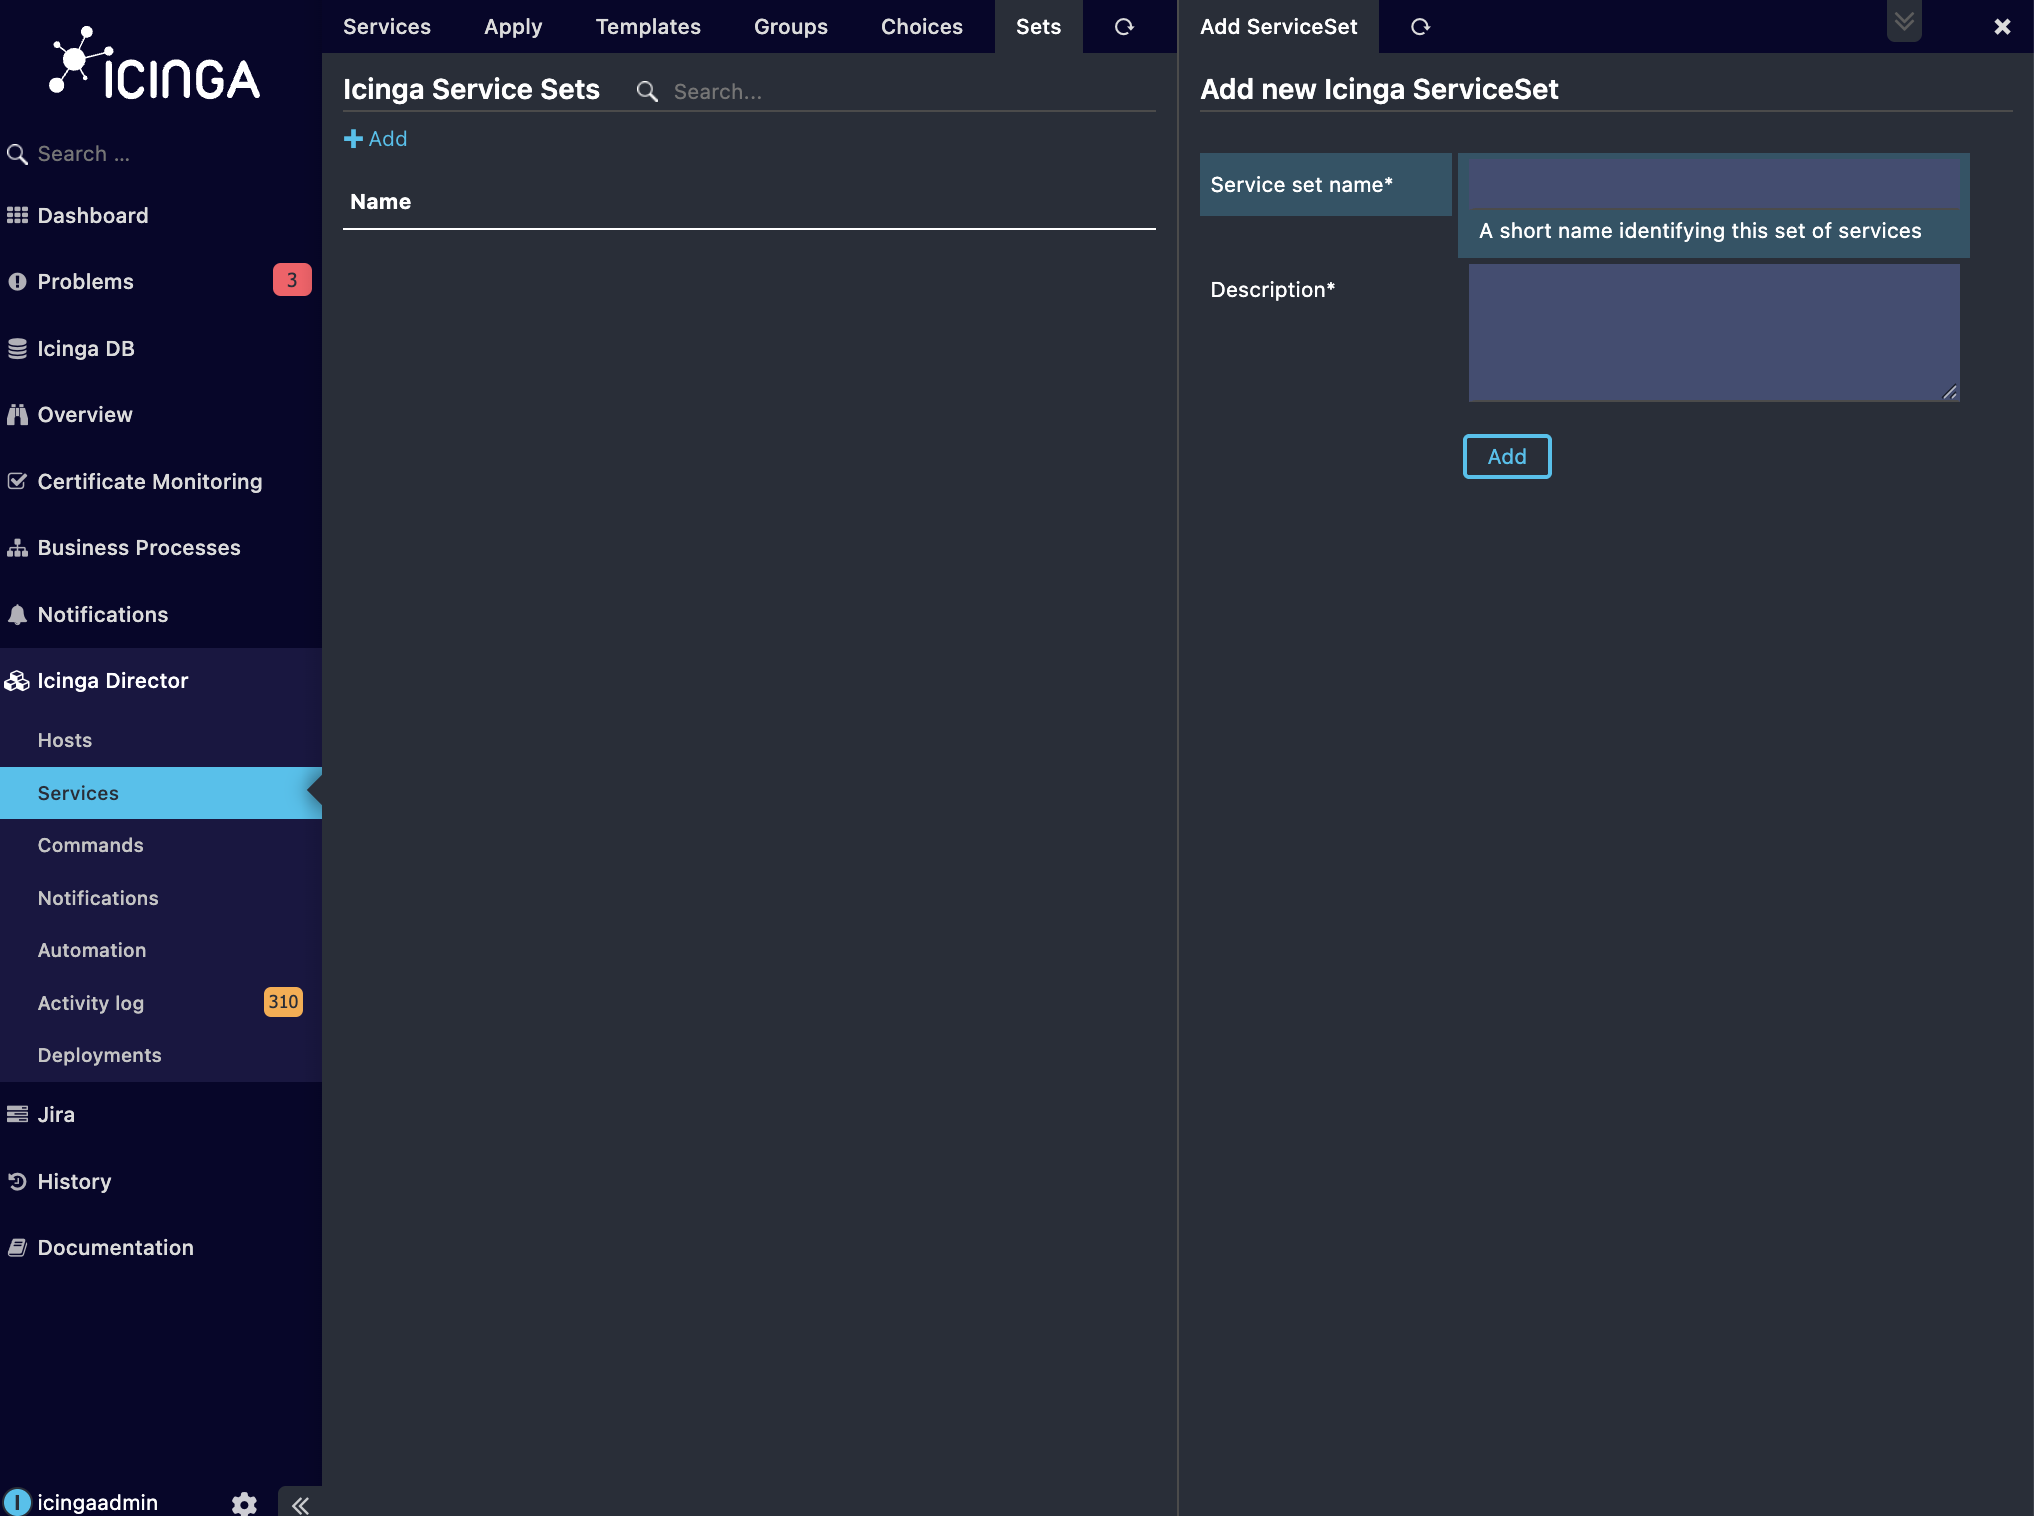Screen dimensions: 2034x1516
Task: Click the Certificate Monitoring check icon
Action: [x=17, y=481]
